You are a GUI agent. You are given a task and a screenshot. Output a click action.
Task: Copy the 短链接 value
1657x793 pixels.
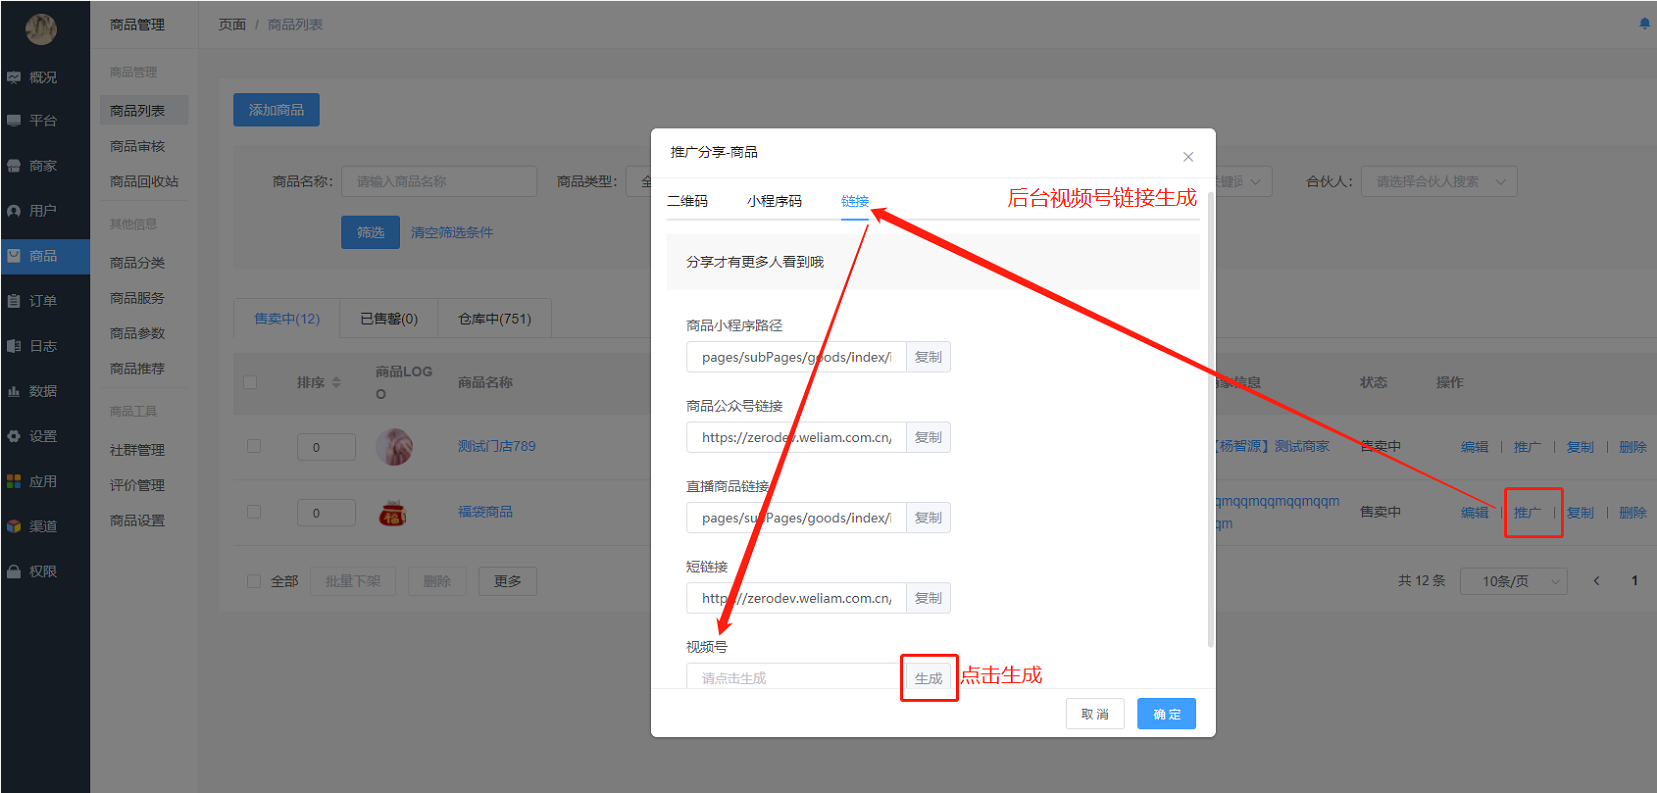click(928, 598)
